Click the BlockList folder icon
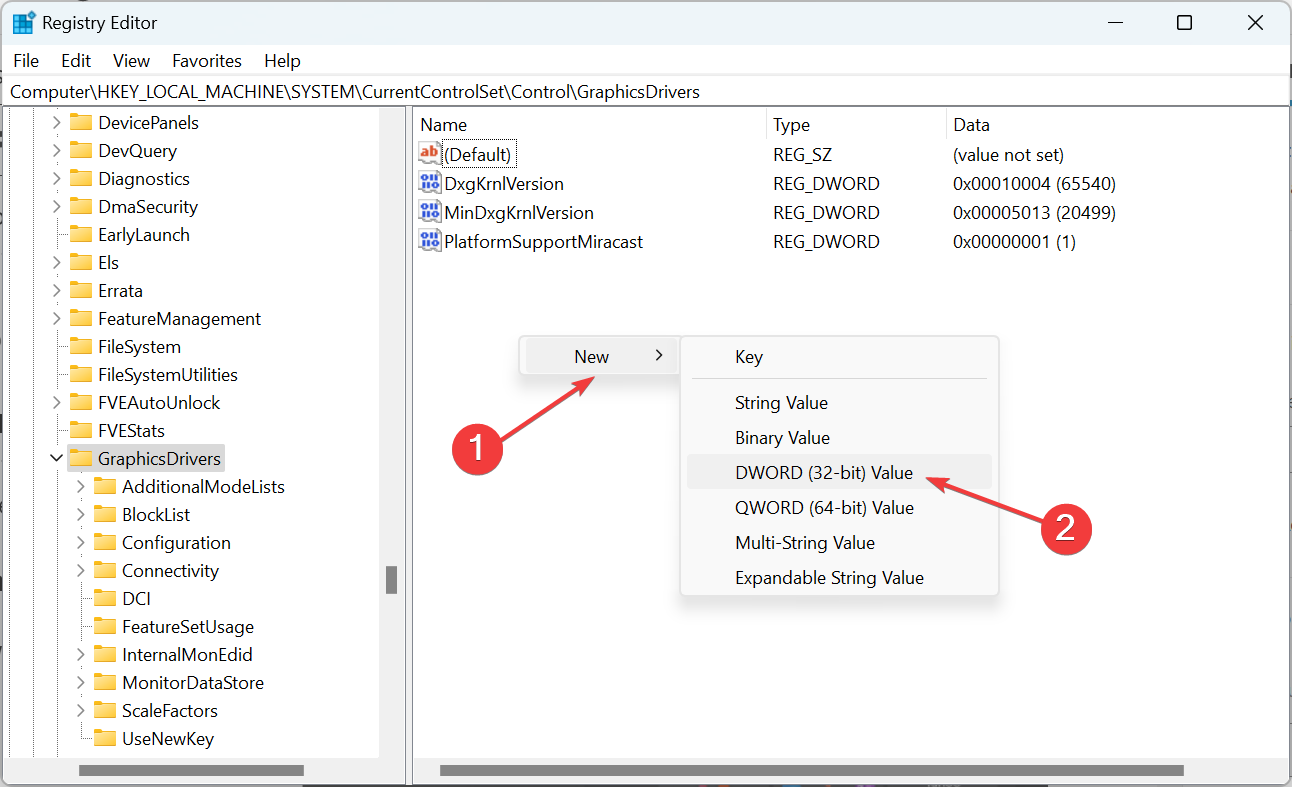1292x787 pixels. (x=105, y=514)
